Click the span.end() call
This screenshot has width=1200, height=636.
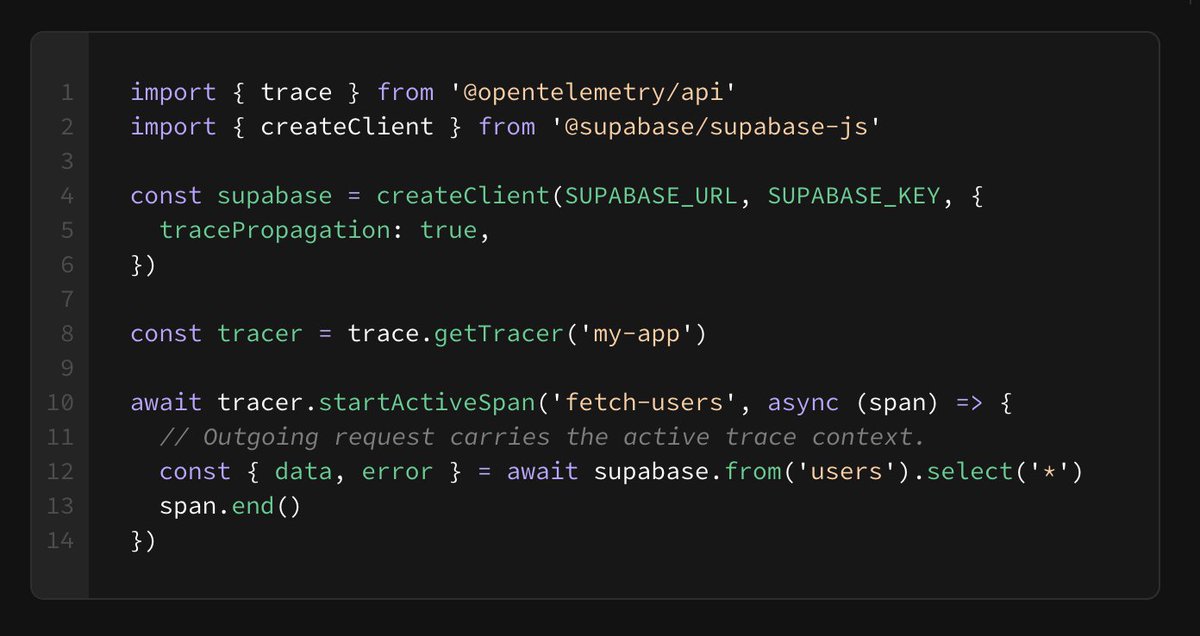coord(230,506)
